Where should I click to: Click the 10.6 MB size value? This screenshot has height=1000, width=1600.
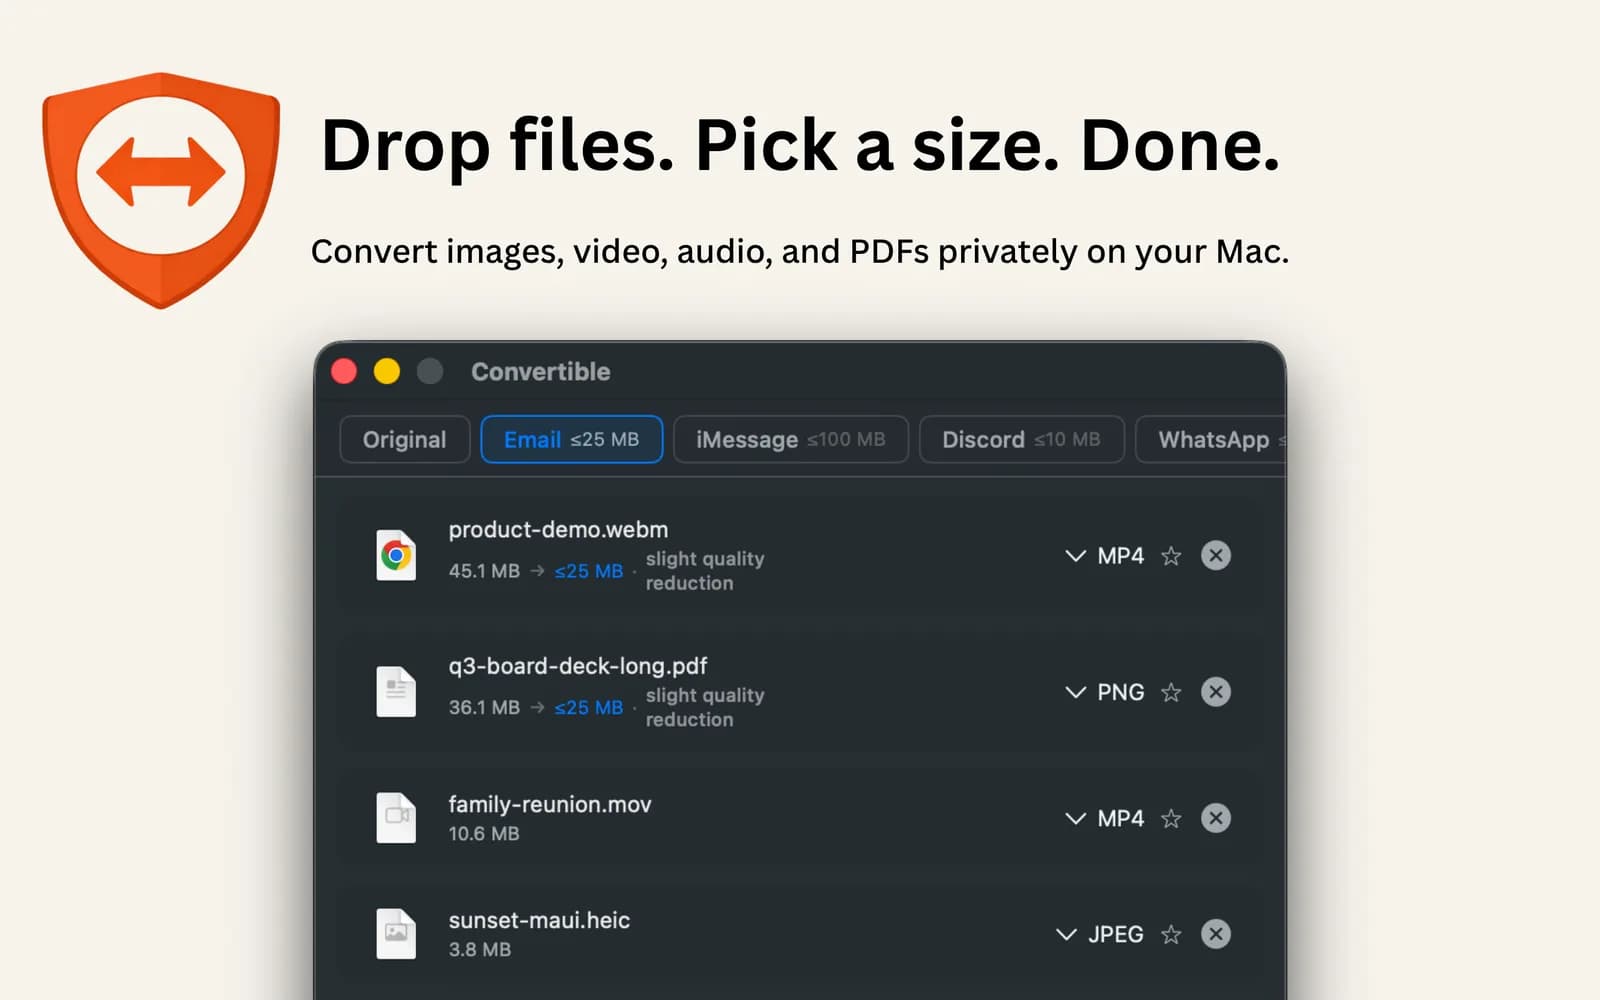[x=484, y=833]
